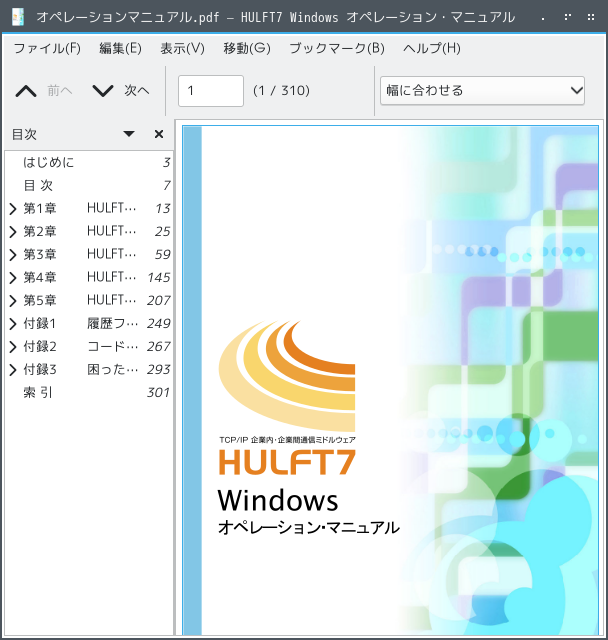
Task: Select the 目 次 entry, page 7
Action: click(x=89, y=185)
